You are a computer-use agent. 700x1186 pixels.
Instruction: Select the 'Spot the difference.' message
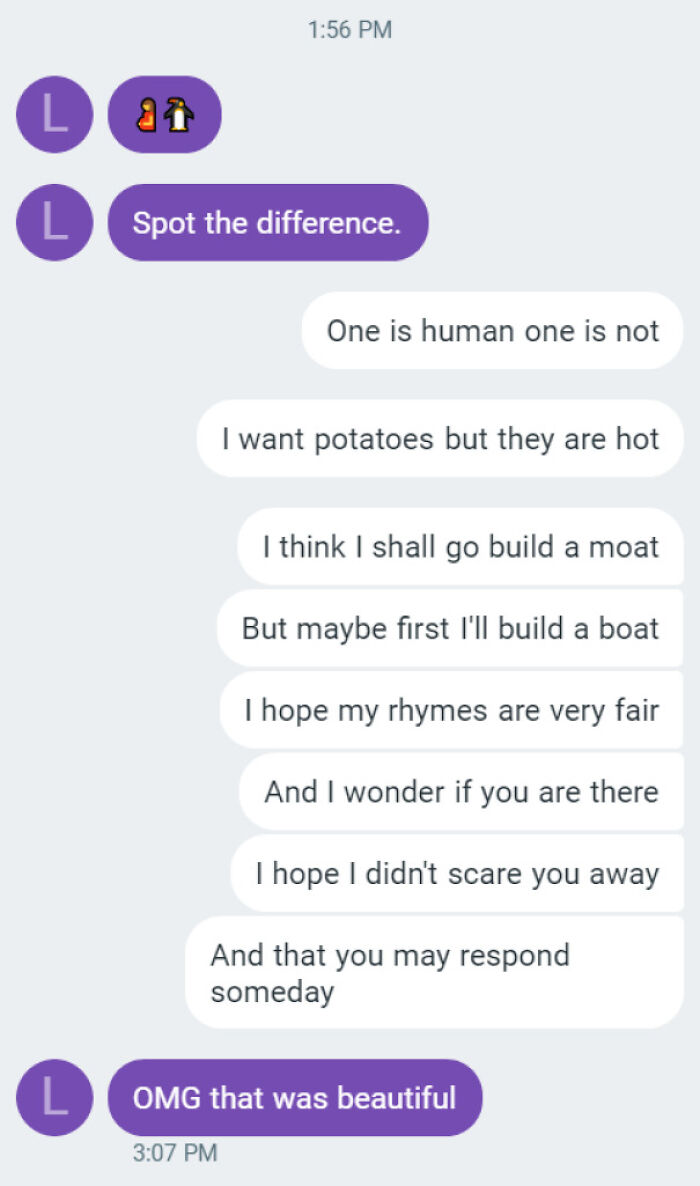(x=266, y=222)
